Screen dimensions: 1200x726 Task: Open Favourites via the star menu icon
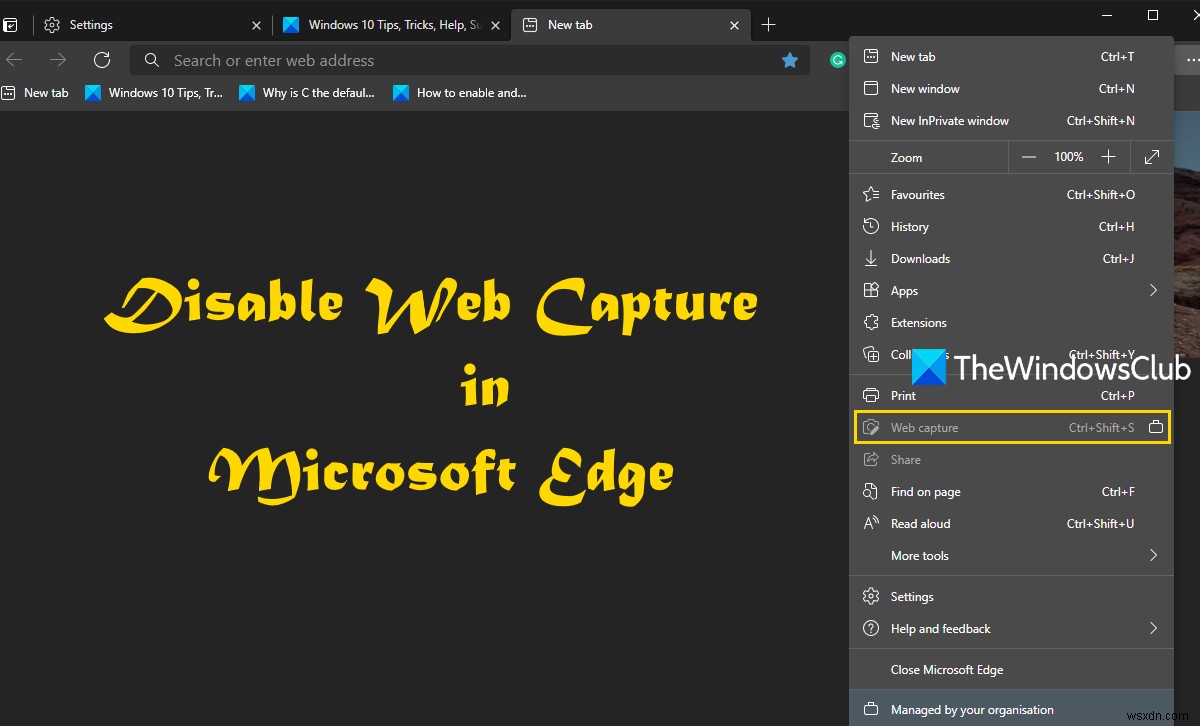(x=870, y=194)
